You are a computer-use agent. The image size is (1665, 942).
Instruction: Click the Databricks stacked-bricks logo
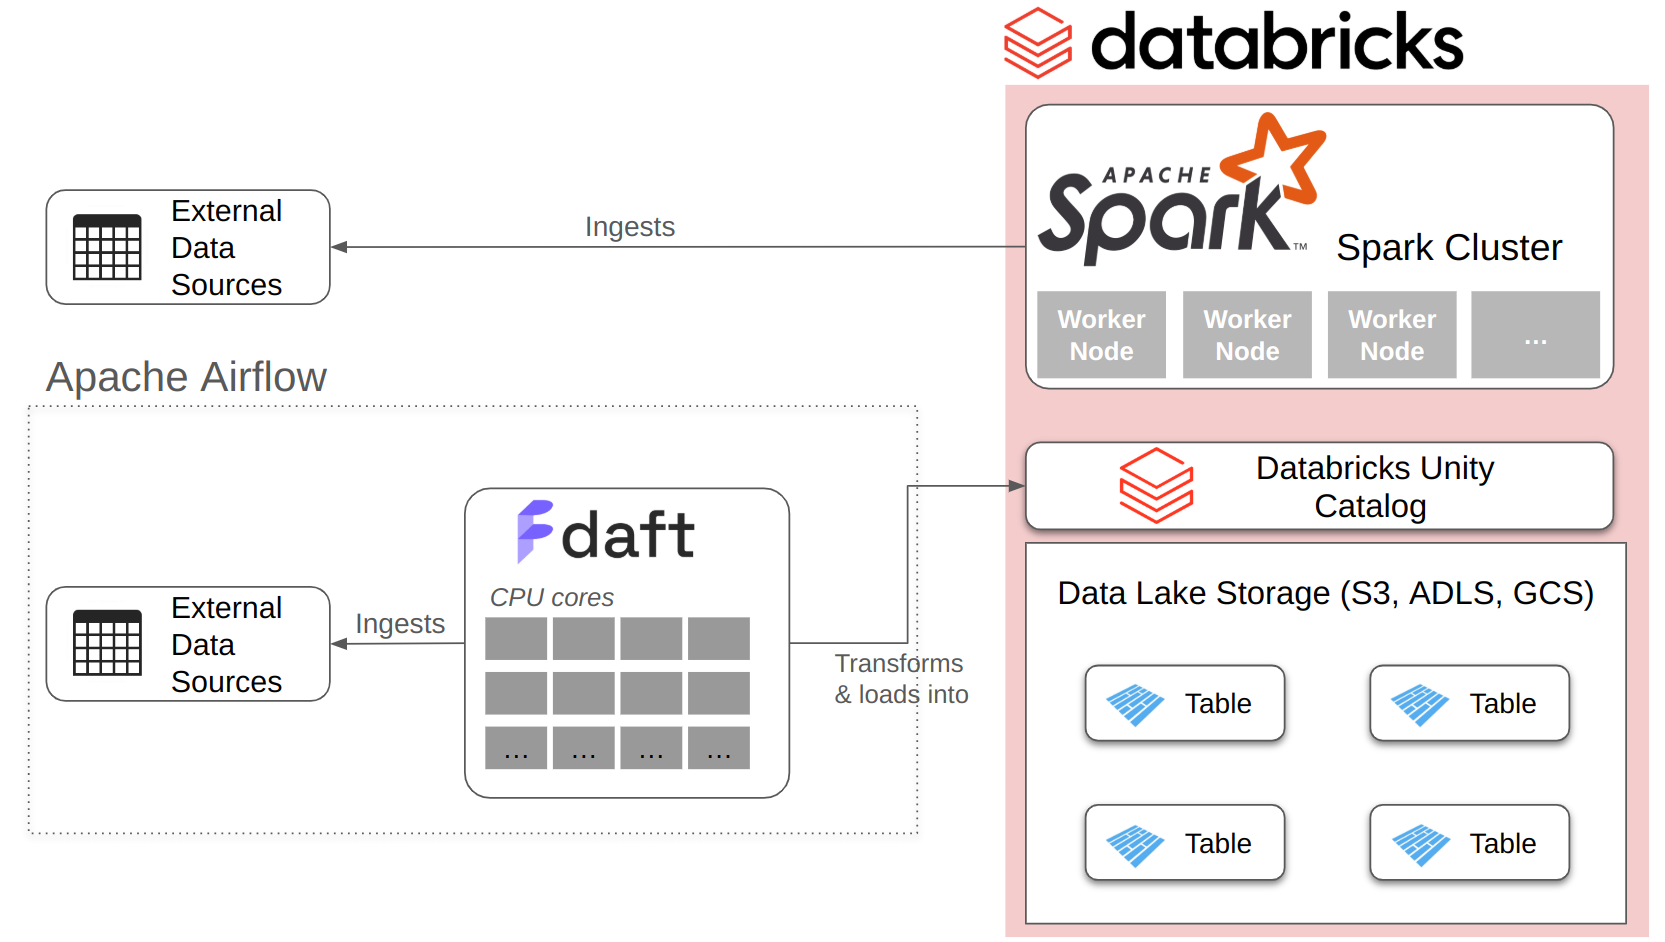(x=1038, y=42)
